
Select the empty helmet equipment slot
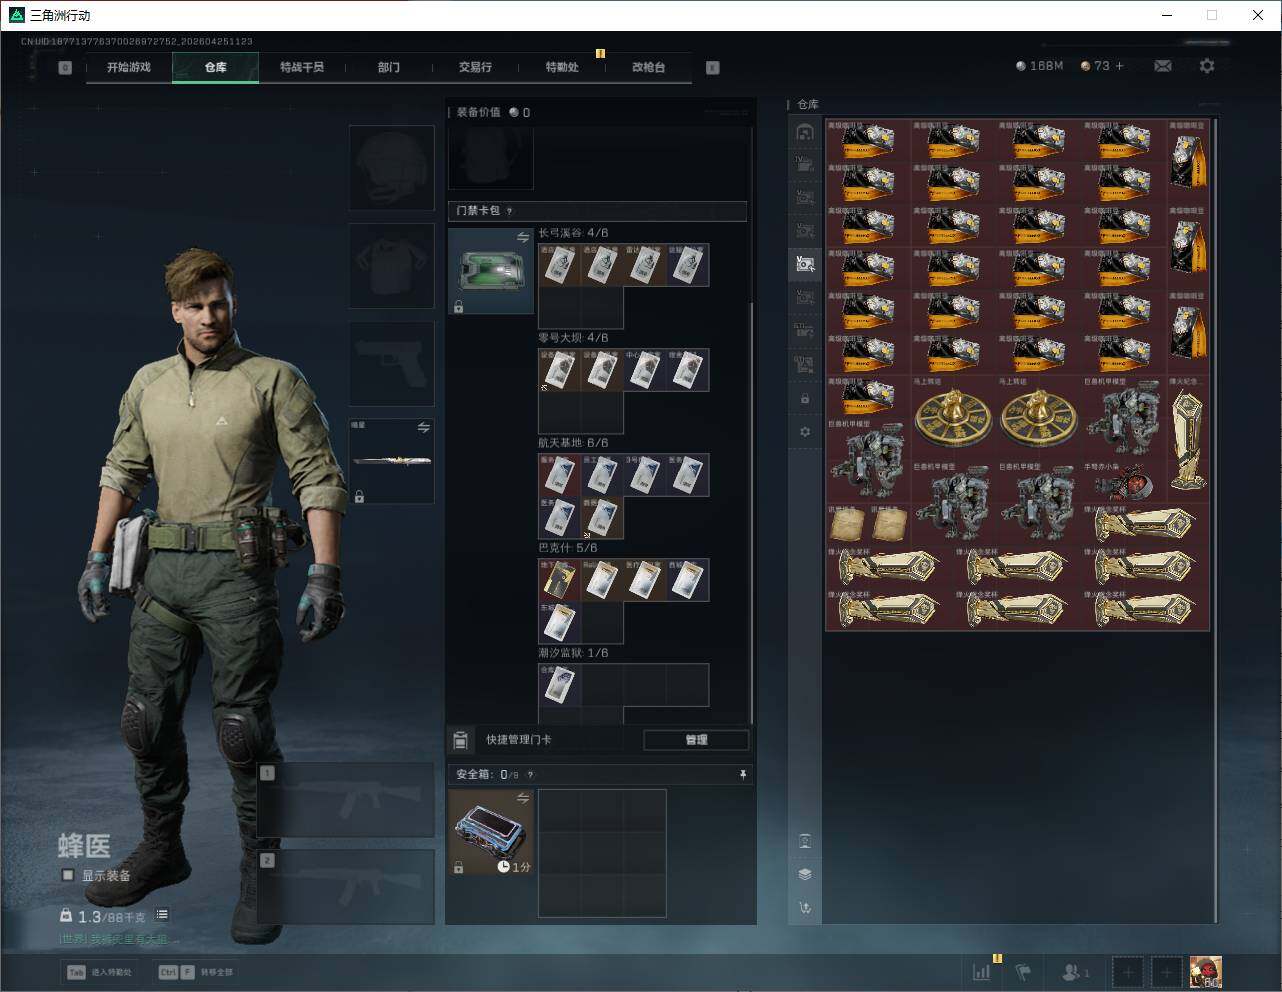click(392, 168)
